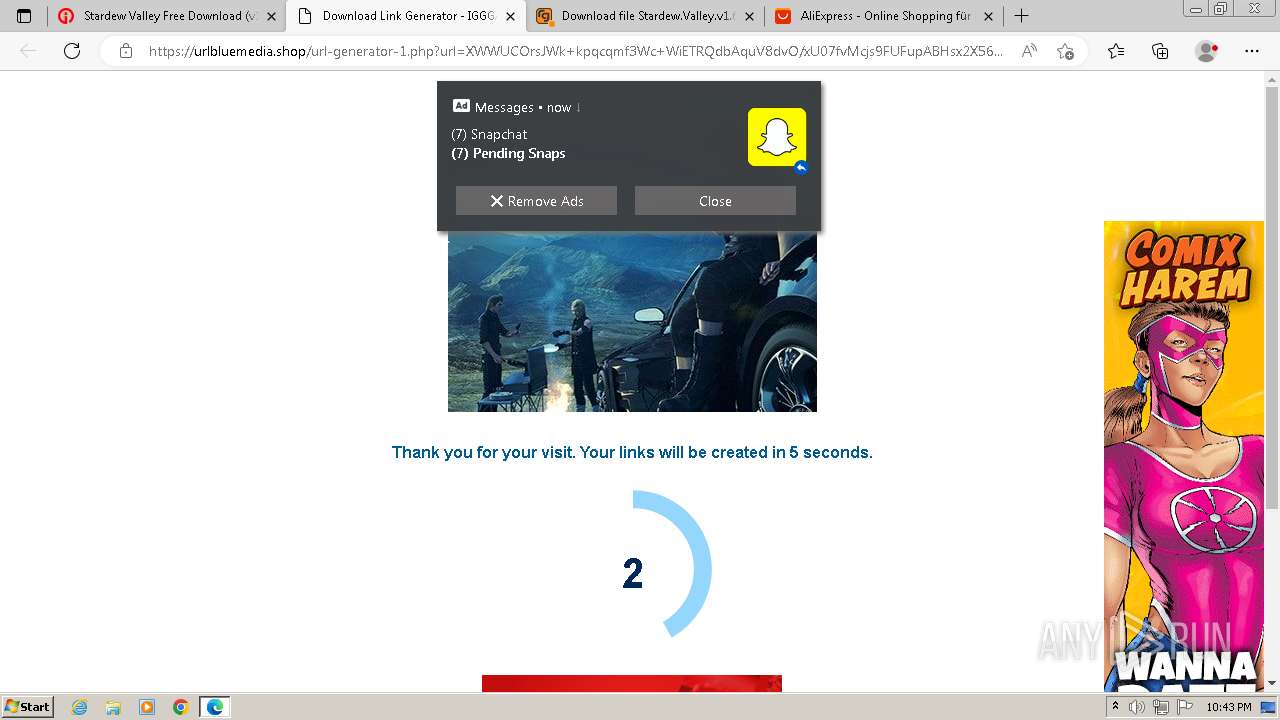Launch Google Chrome from taskbar
The width and height of the screenshot is (1280, 720).
(180, 707)
